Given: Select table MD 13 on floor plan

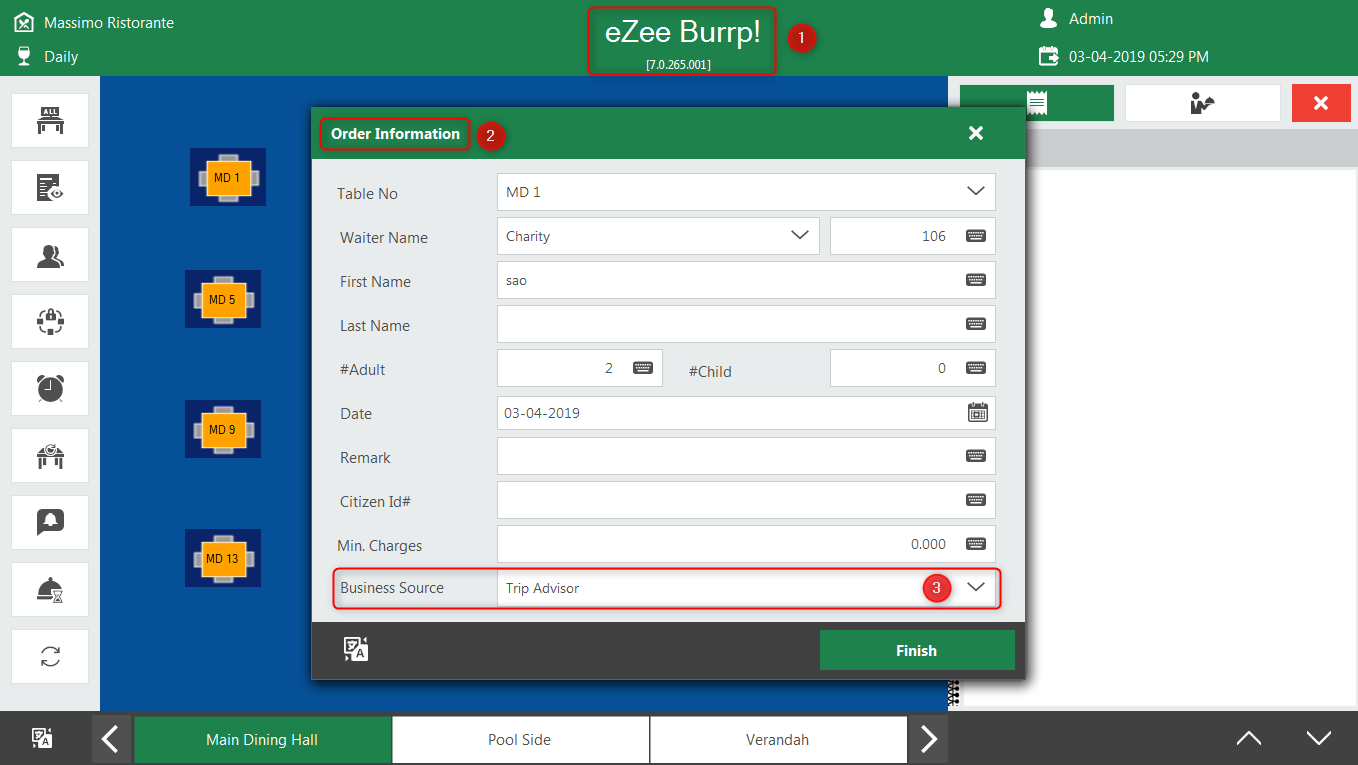Looking at the screenshot, I should [x=223, y=558].
